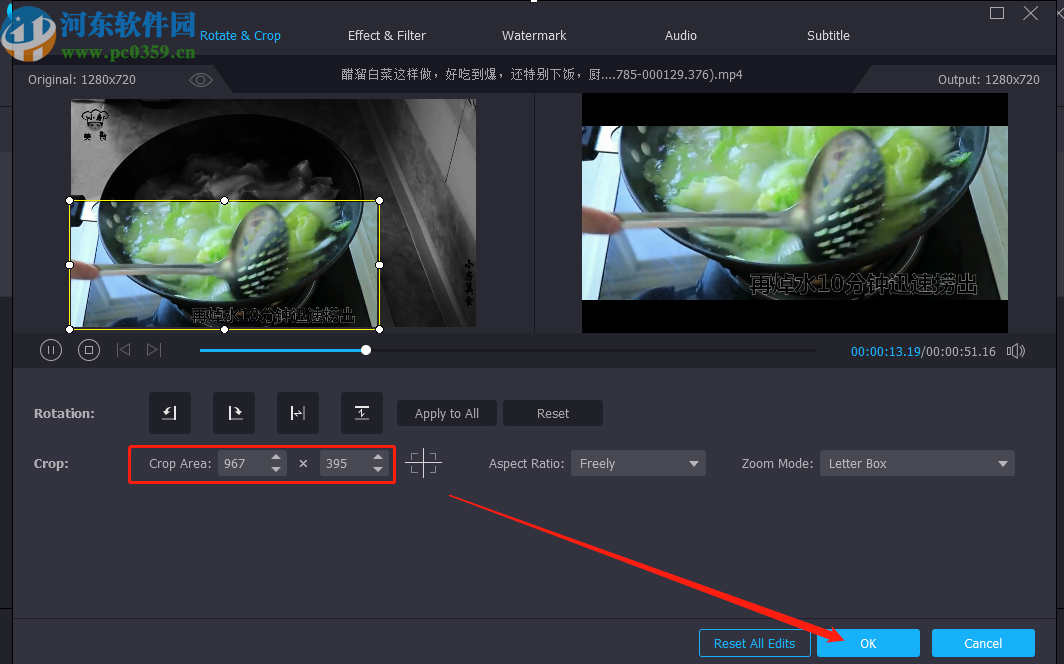Pause the video playback

click(x=51, y=350)
